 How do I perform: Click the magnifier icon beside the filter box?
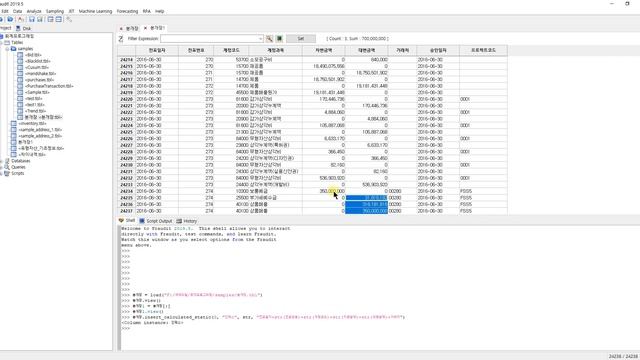point(269,38)
